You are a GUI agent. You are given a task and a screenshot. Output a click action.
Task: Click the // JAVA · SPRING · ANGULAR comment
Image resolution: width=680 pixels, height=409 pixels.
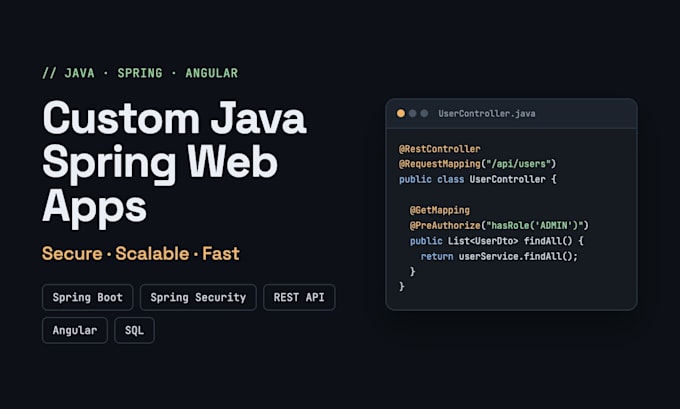point(140,73)
